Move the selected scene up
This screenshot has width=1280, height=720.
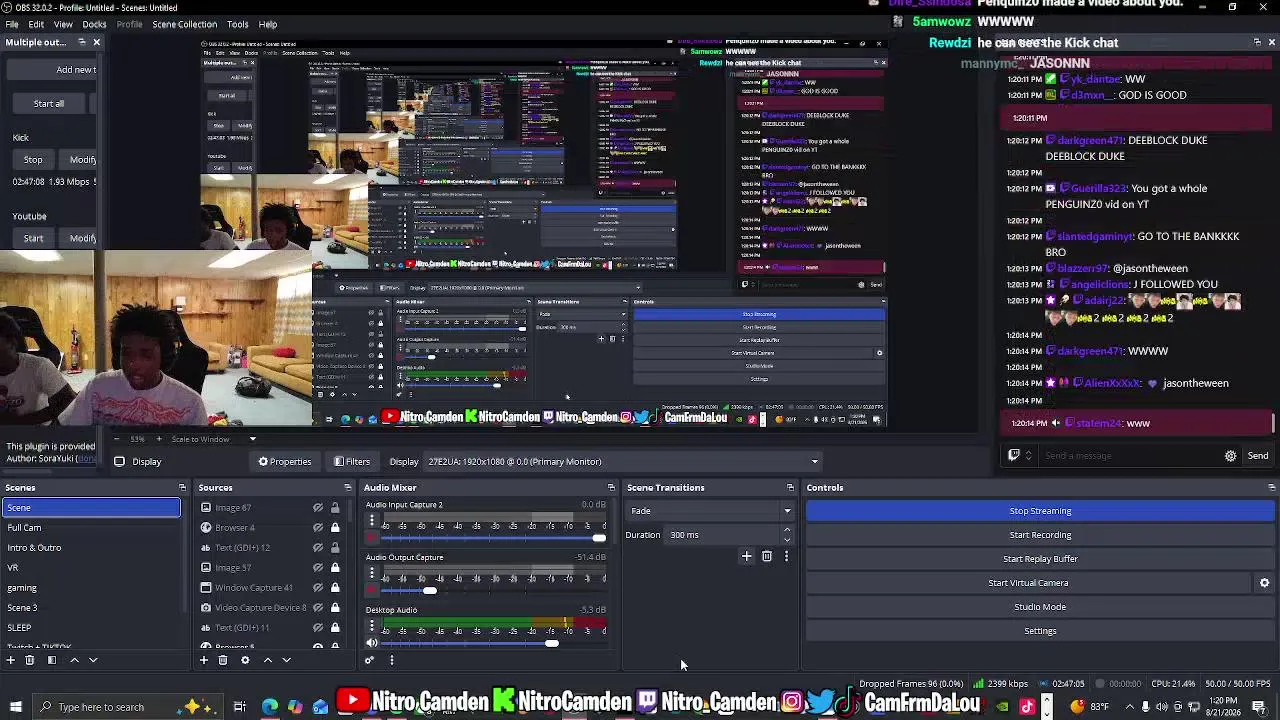point(74,660)
